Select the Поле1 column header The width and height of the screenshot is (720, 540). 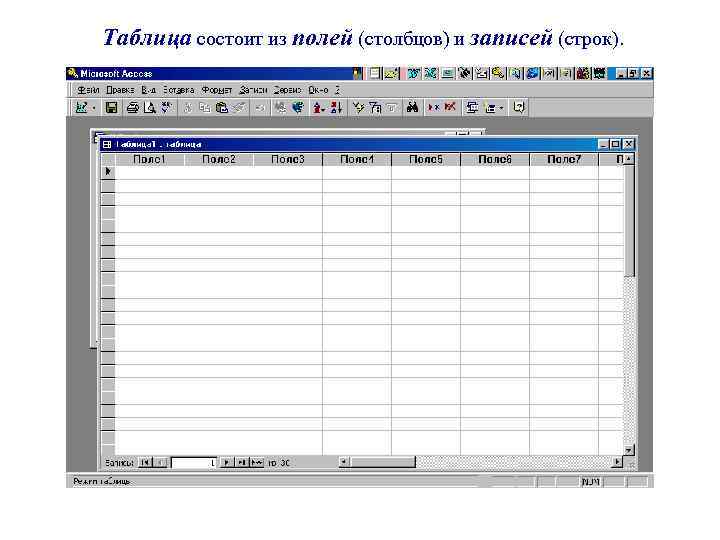click(150, 159)
